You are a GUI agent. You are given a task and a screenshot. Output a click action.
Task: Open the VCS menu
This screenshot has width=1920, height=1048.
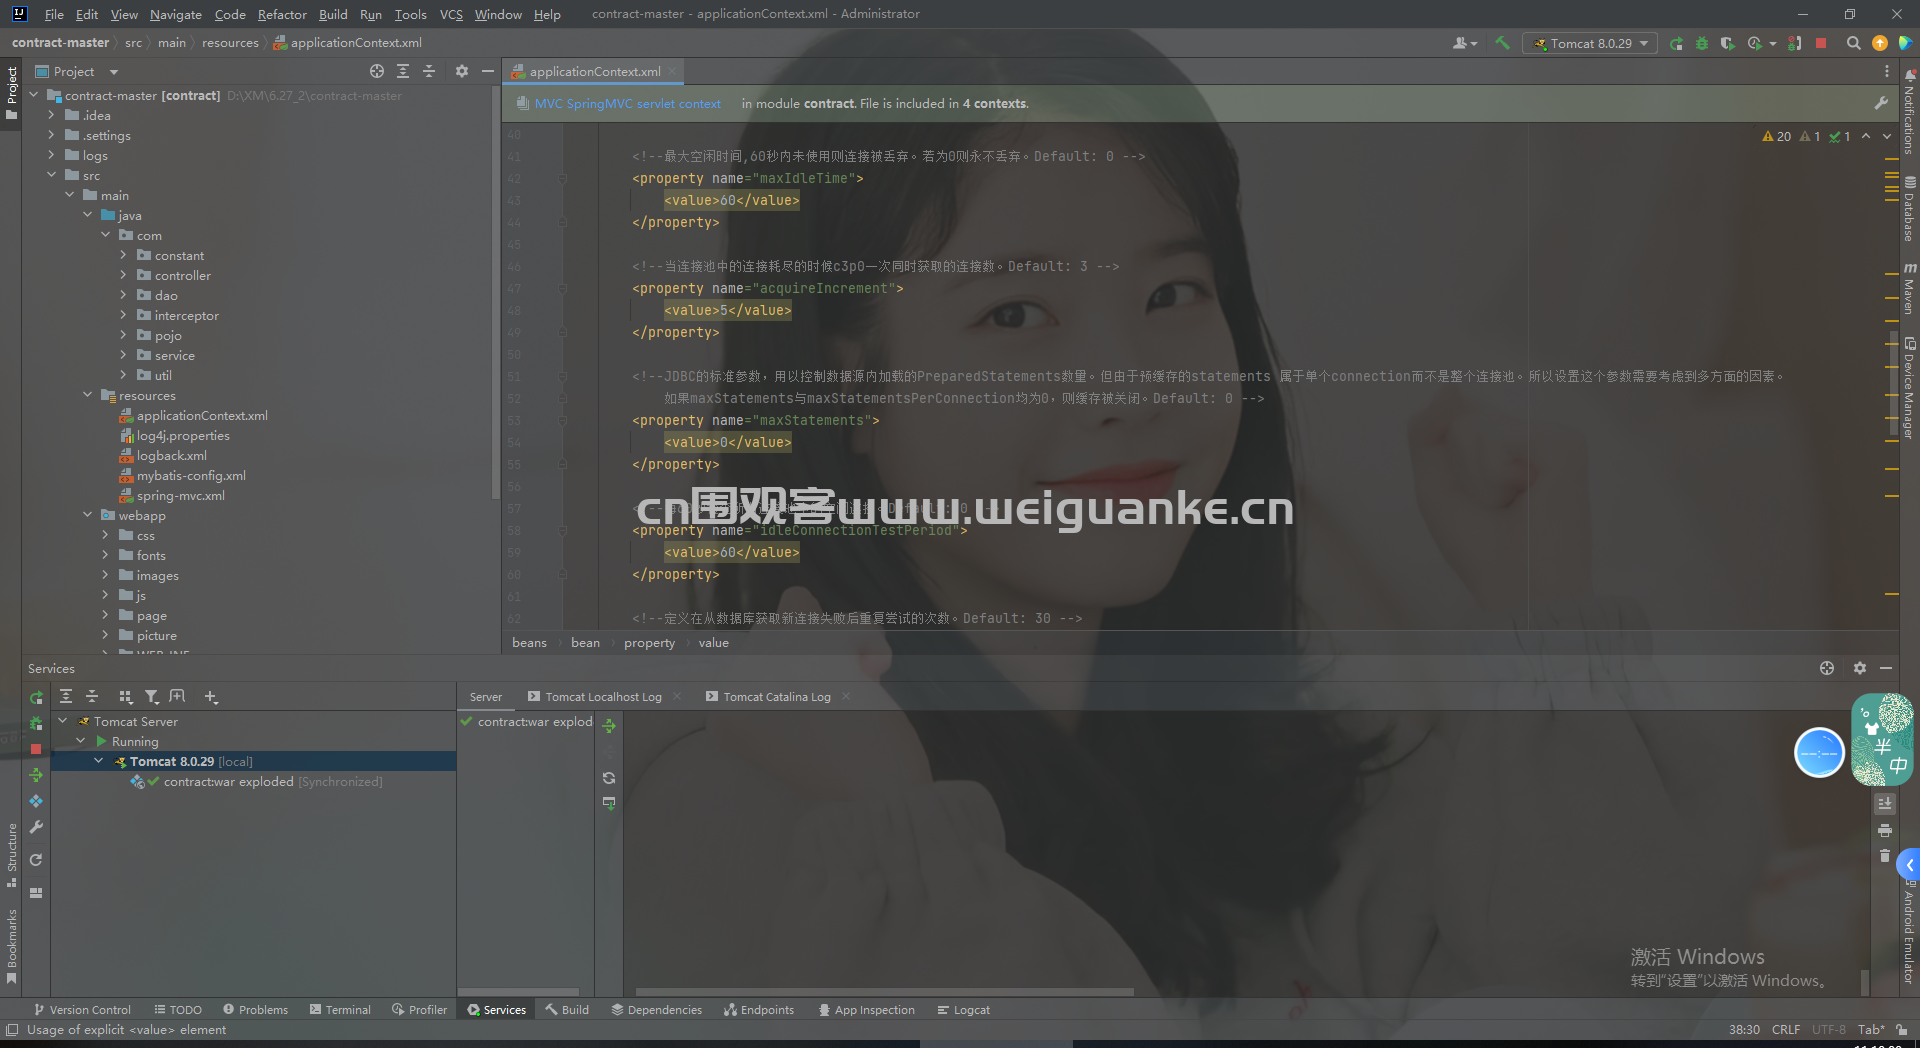451,14
